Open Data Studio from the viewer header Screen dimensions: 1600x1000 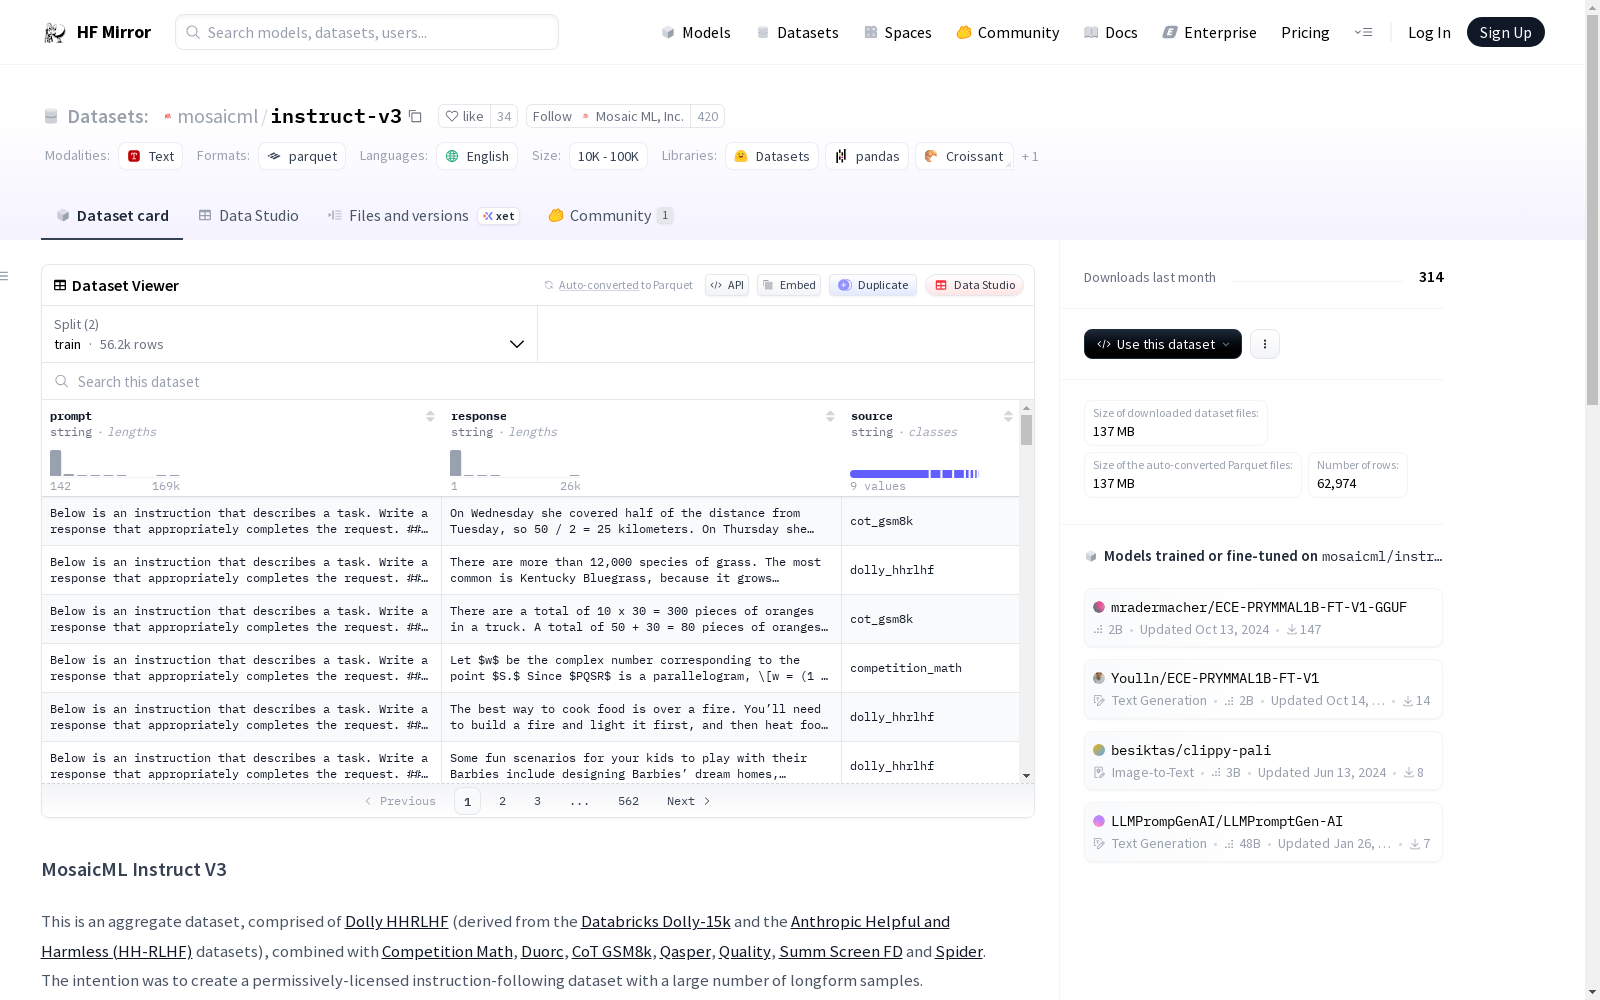point(974,285)
